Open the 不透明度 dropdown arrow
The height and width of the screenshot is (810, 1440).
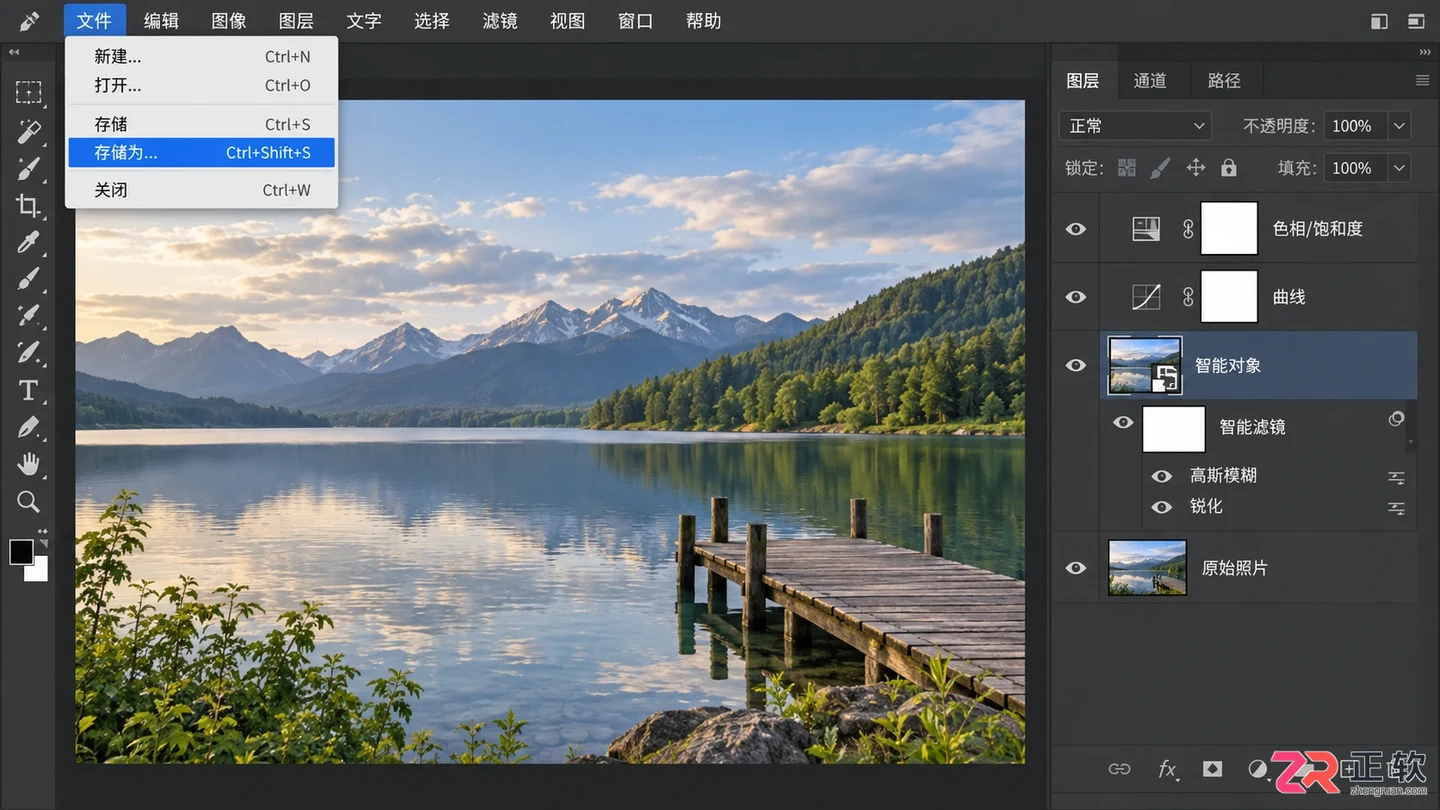pyautogui.click(x=1399, y=126)
